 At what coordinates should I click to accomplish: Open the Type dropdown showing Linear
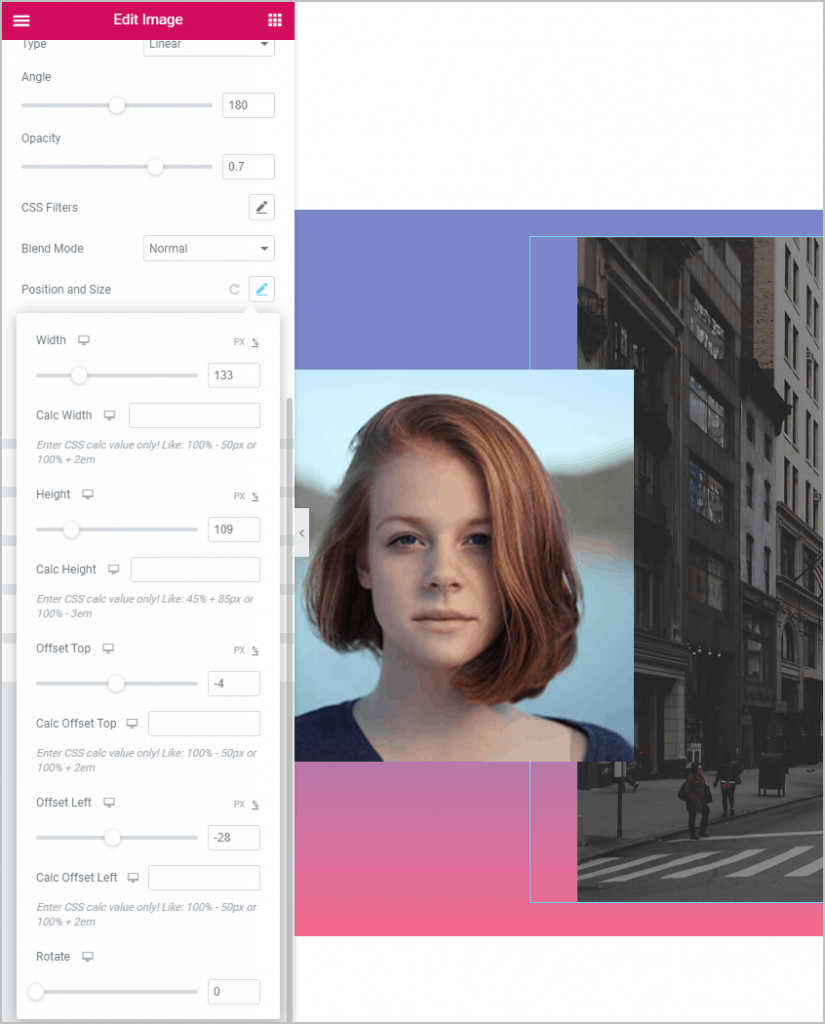[x=209, y=44]
